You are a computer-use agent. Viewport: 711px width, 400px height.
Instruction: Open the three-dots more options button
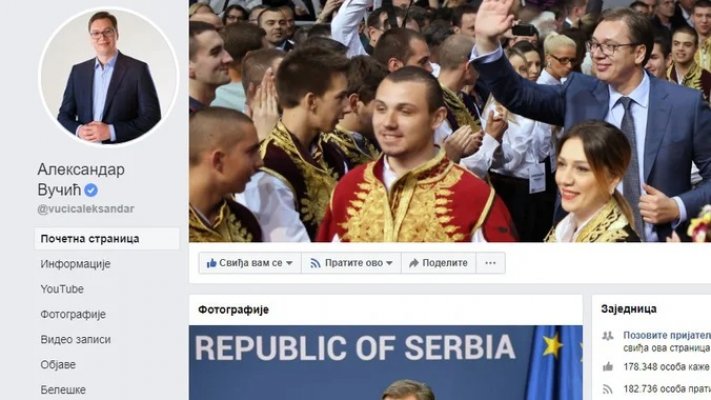(x=491, y=263)
